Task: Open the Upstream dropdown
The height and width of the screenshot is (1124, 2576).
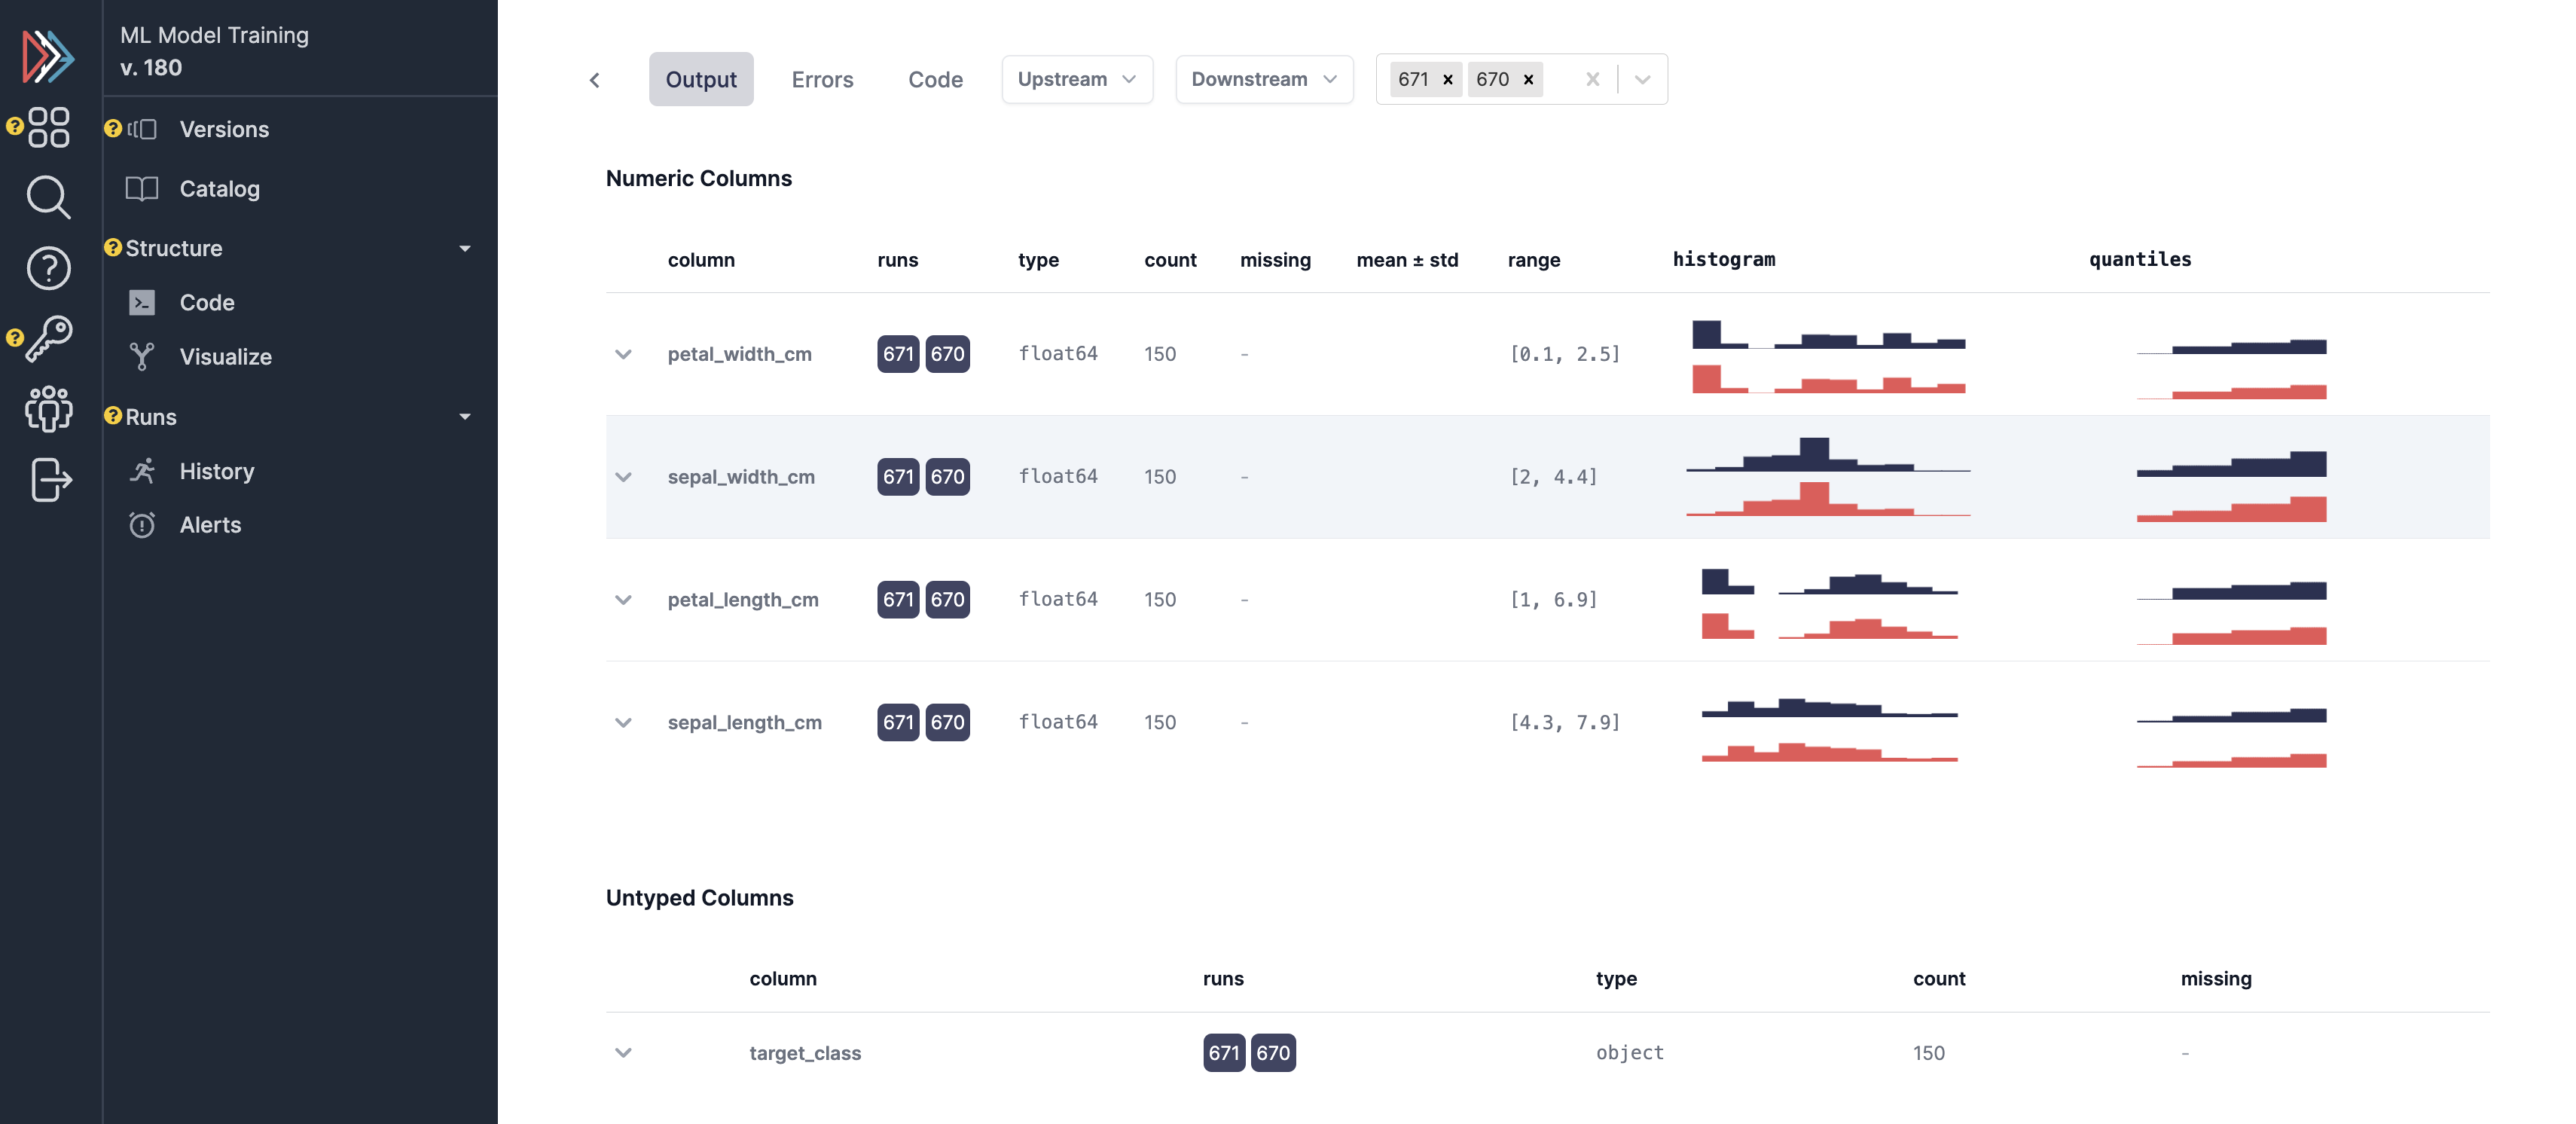Action: point(1076,79)
